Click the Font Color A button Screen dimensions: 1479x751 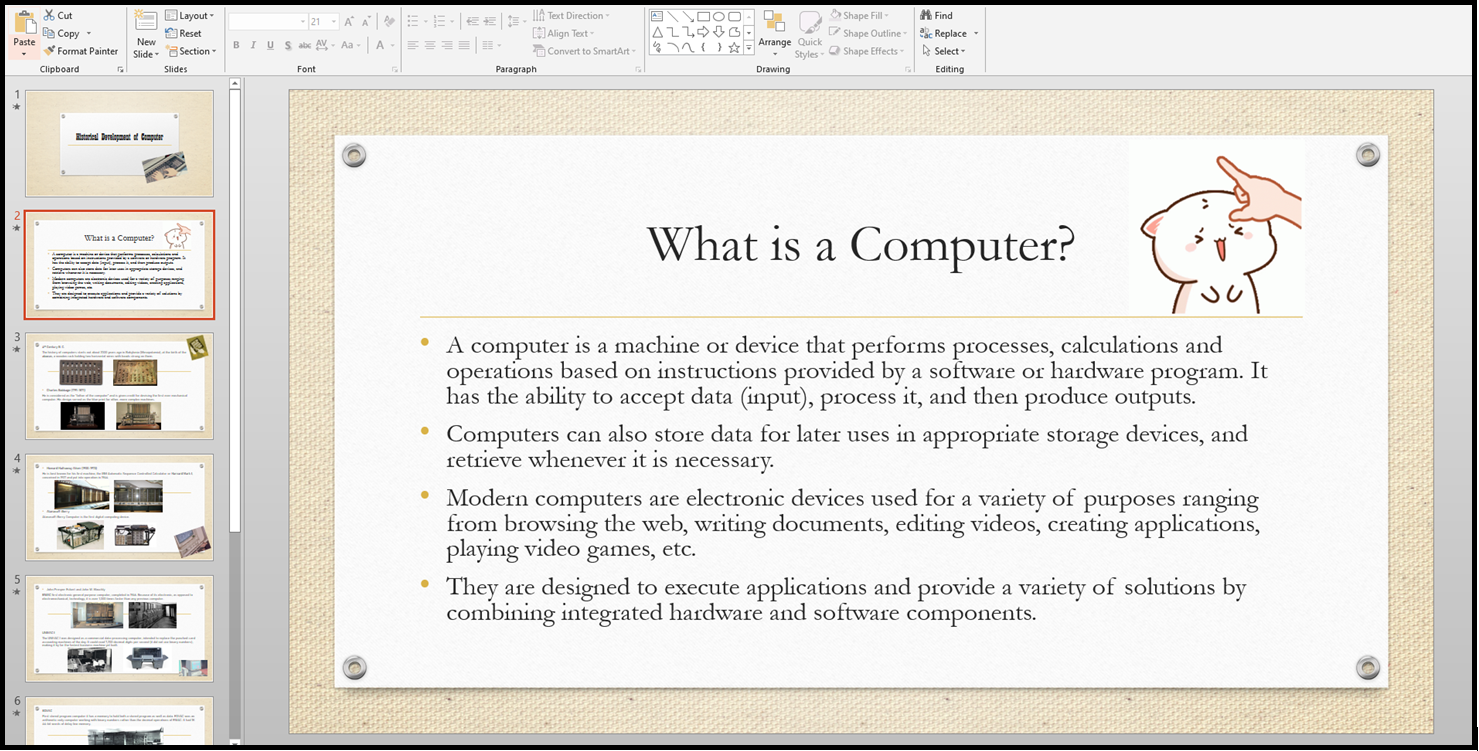pos(381,45)
